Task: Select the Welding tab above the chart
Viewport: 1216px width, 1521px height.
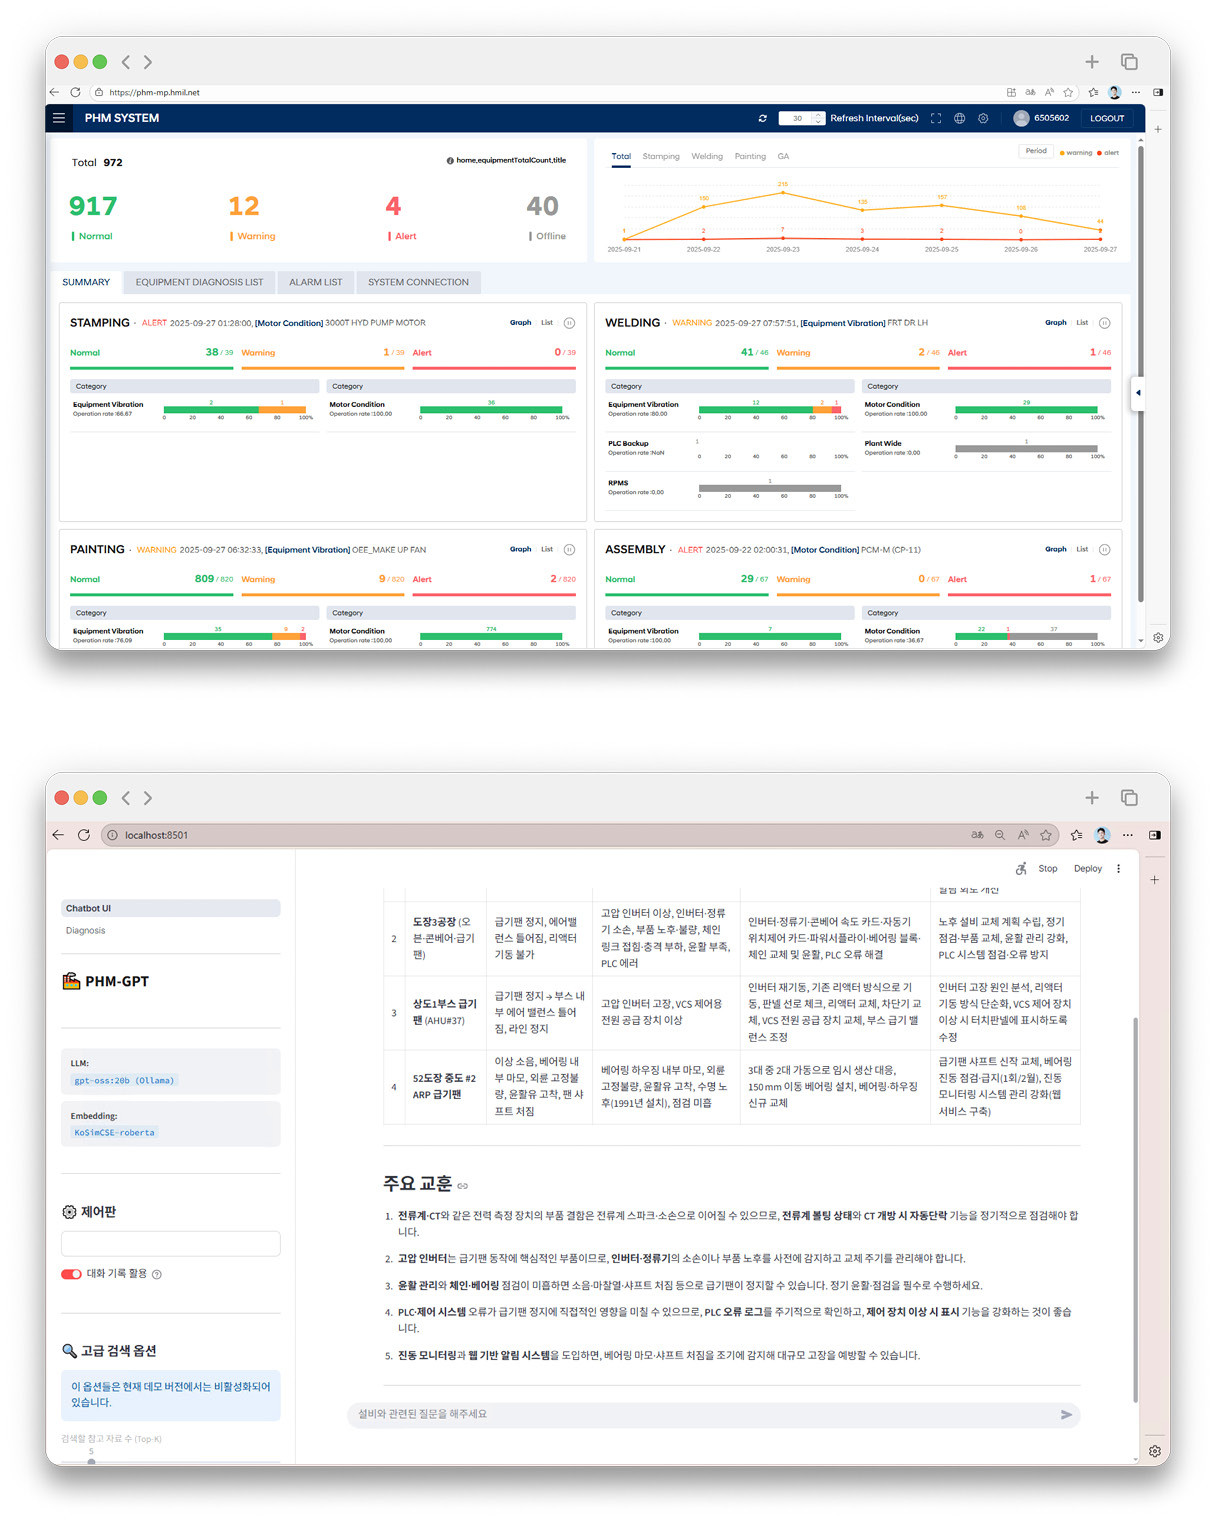Action: click(x=707, y=156)
